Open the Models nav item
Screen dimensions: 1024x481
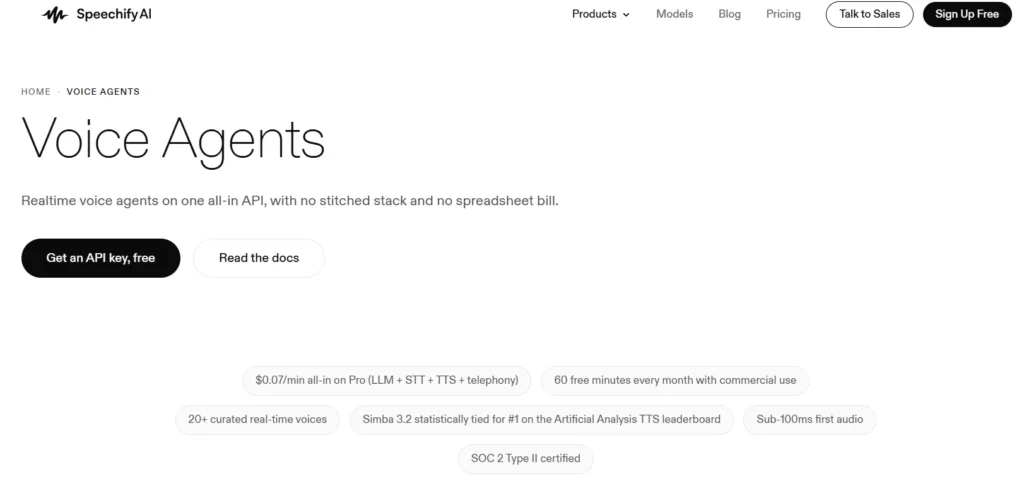coord(675,14)
